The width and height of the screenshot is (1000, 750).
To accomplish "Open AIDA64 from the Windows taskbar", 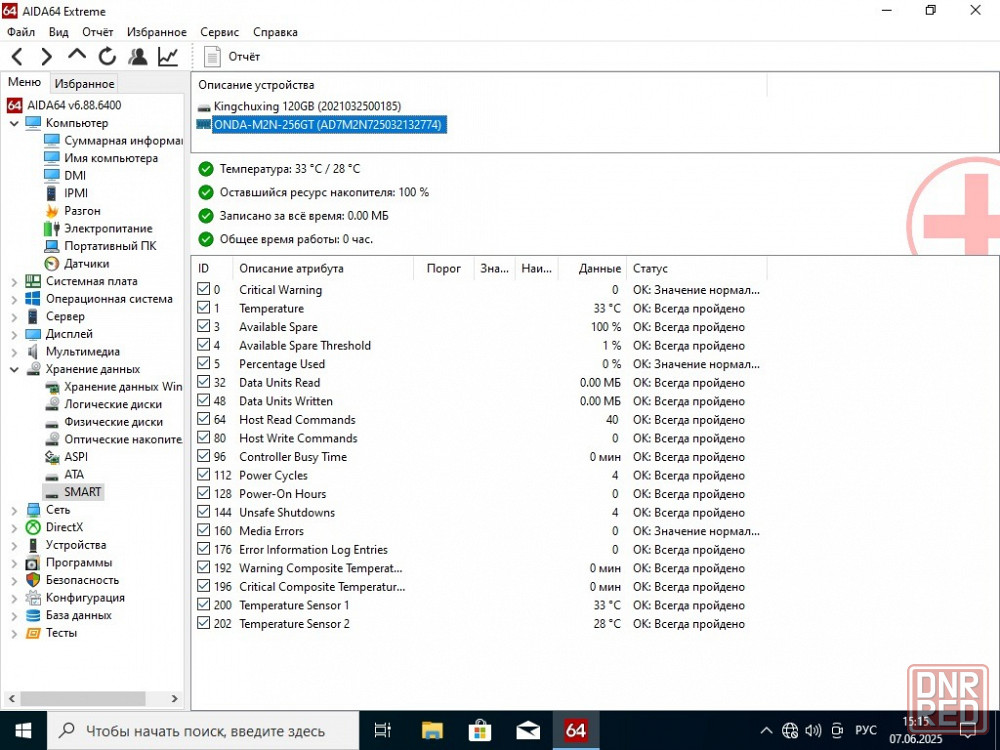I will tap(575, 730).
